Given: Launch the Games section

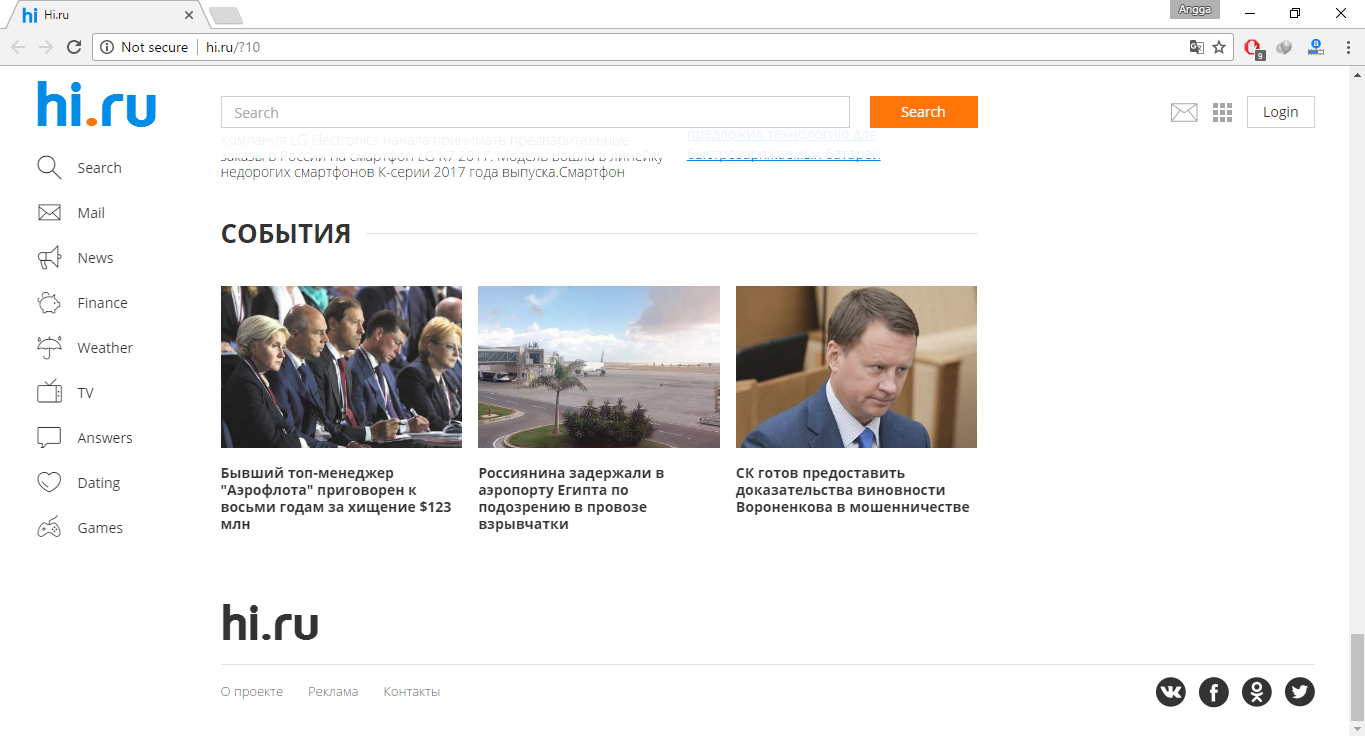Looking at the screenshot, I should [x=100, y=527].
